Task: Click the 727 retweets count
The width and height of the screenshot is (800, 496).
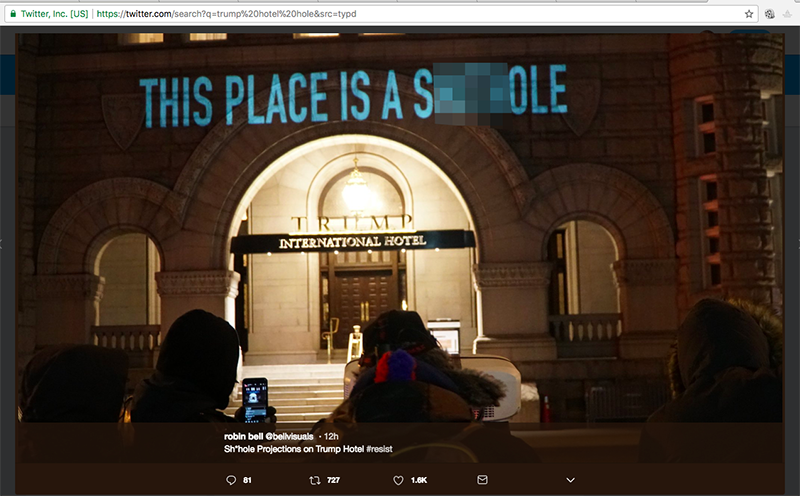Action: pos(333,480)
